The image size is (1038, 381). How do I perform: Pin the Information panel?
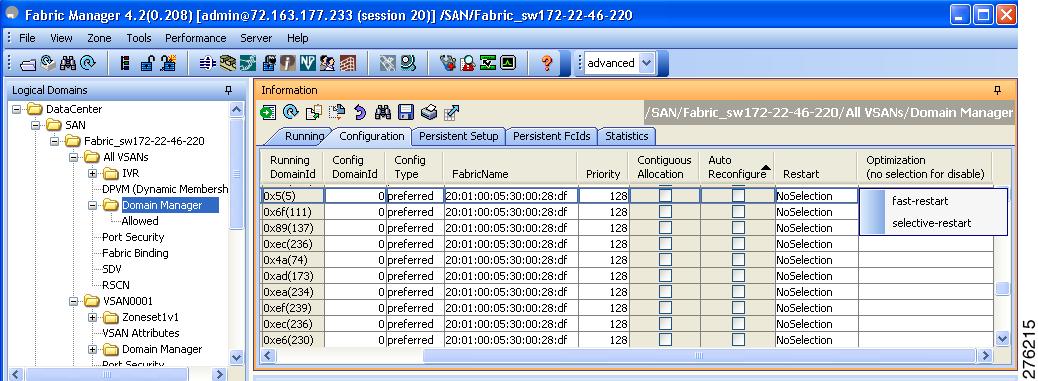point(998,91)
